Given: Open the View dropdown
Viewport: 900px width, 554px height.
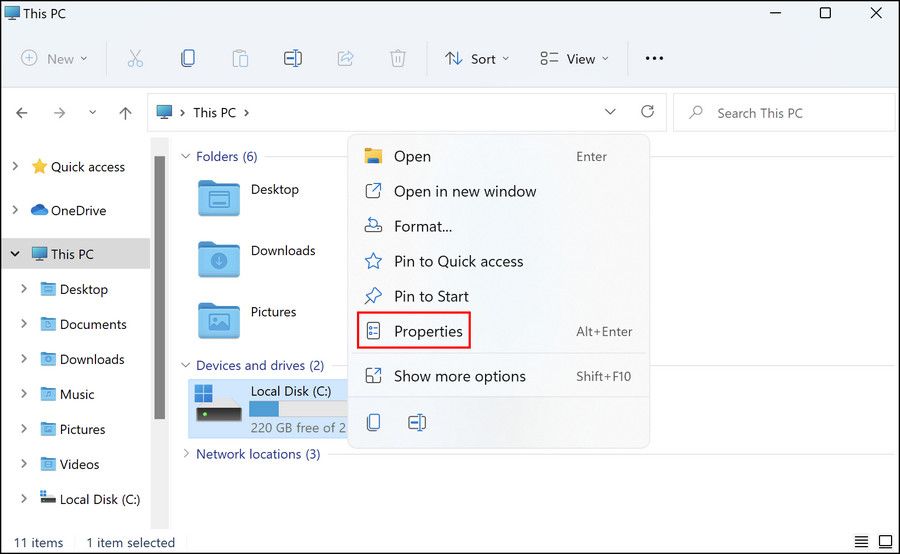Looking at the screenshot, I should coord(574,59).
